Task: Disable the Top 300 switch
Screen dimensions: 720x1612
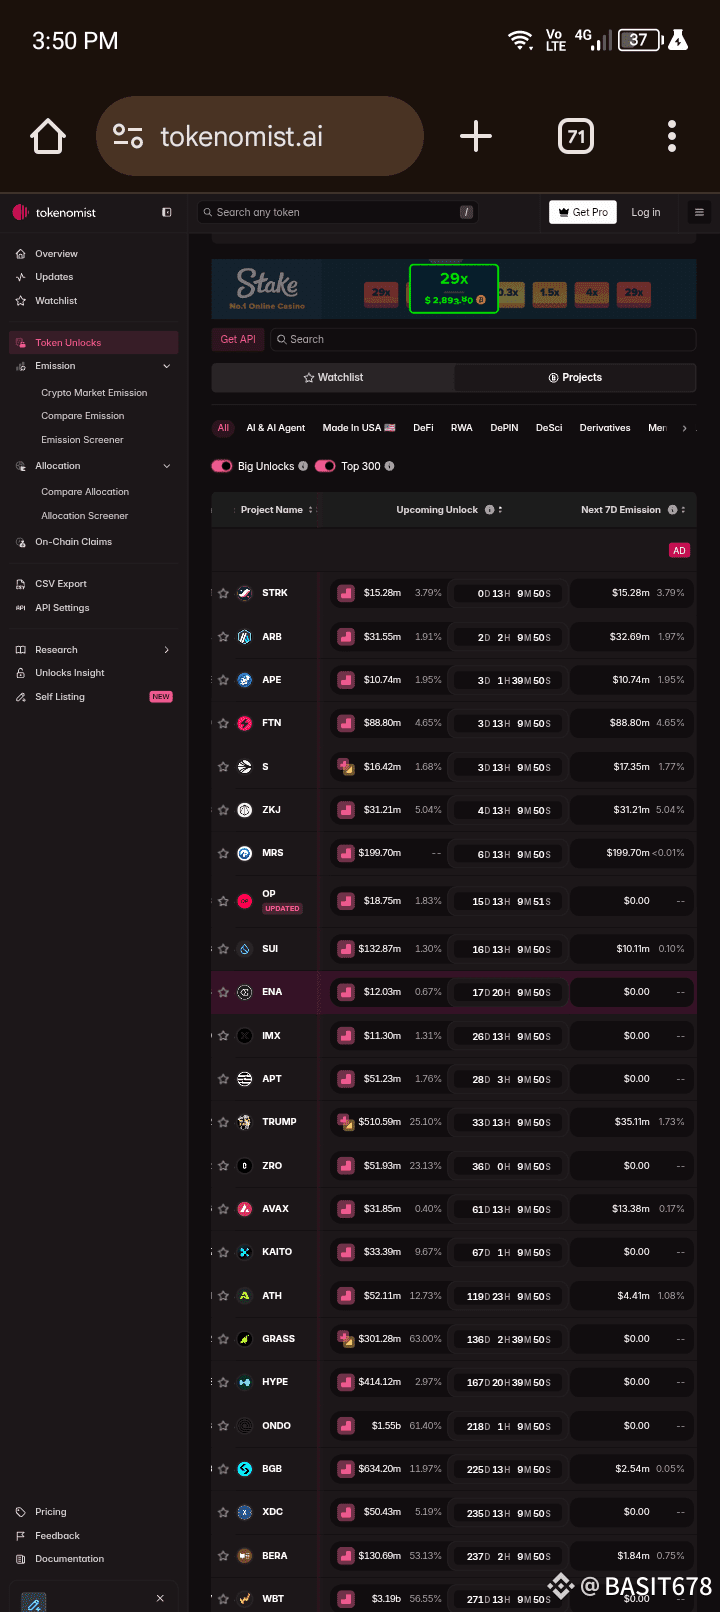Action: (325, 466)
